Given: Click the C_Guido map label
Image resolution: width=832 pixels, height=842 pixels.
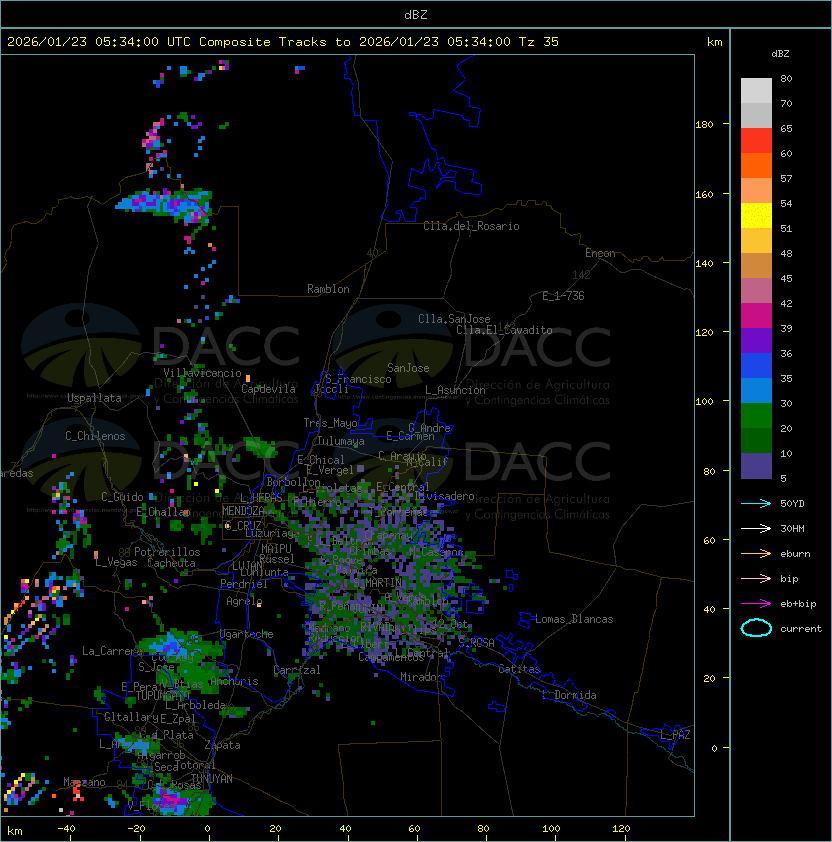Looking at the screenshot, I should point(122,497).
